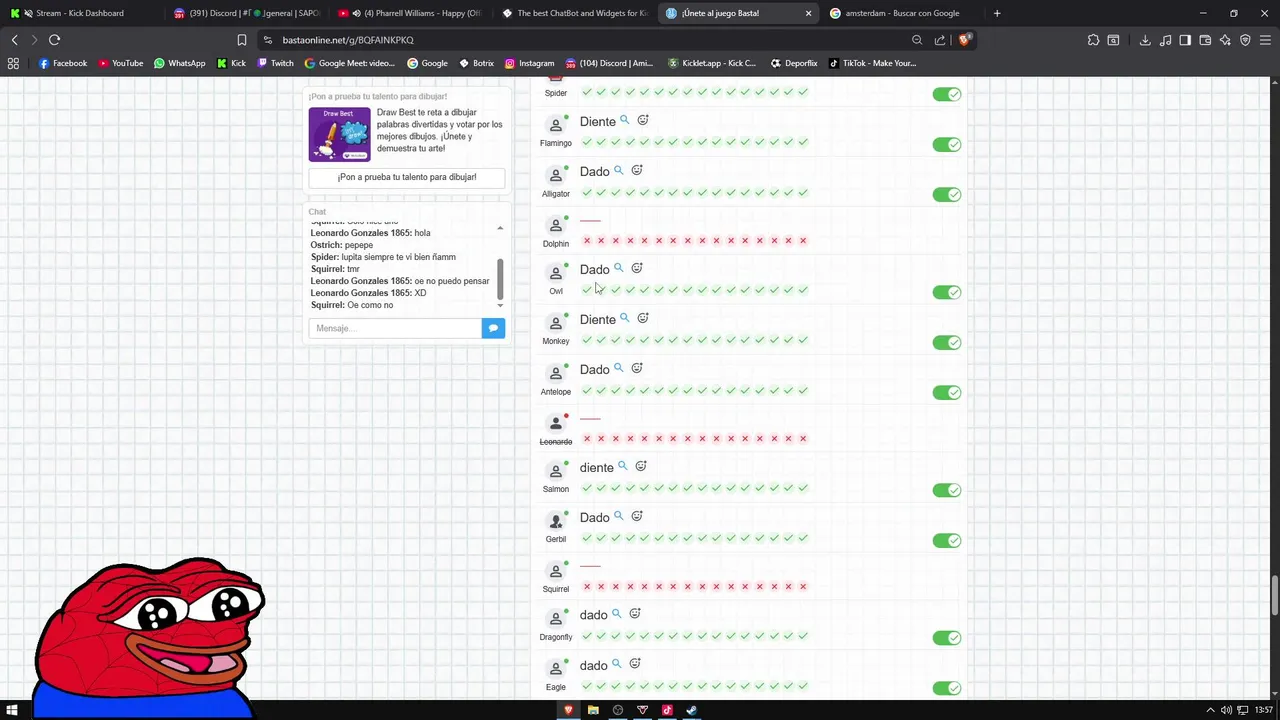Open Twitch bookmark

tap(276, 63)
